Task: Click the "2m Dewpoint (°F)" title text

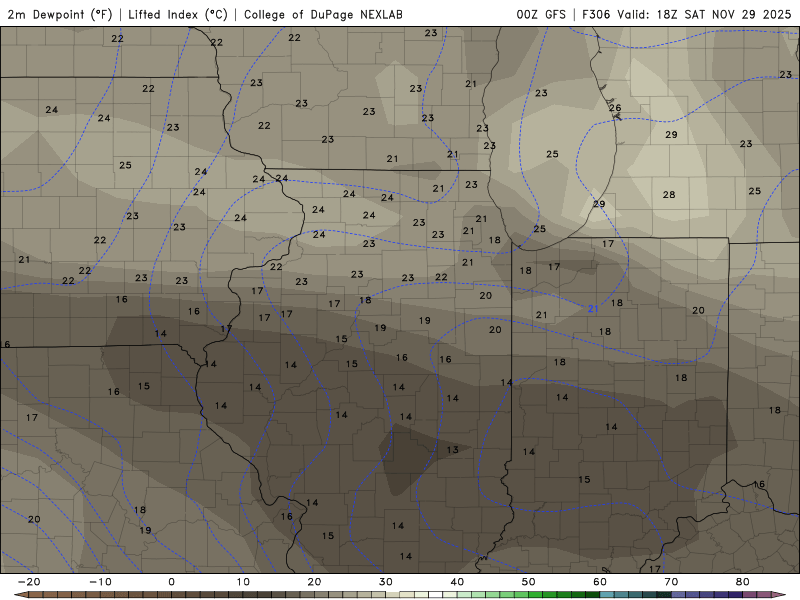Action: tap(60, 15)
